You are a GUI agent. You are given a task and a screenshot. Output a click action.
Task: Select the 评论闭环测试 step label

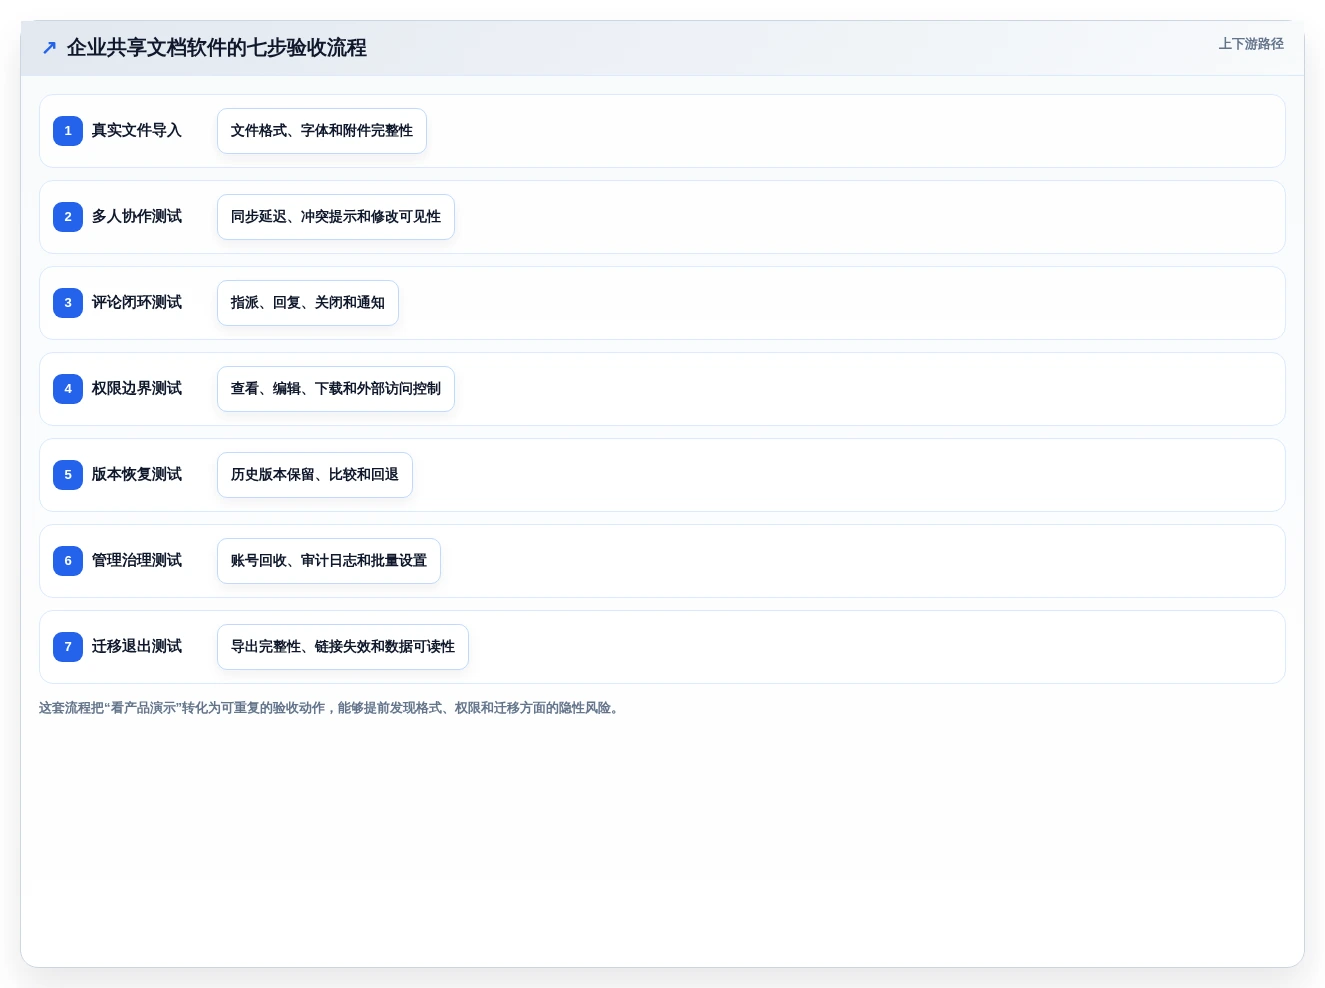click(x=137, y=303)
